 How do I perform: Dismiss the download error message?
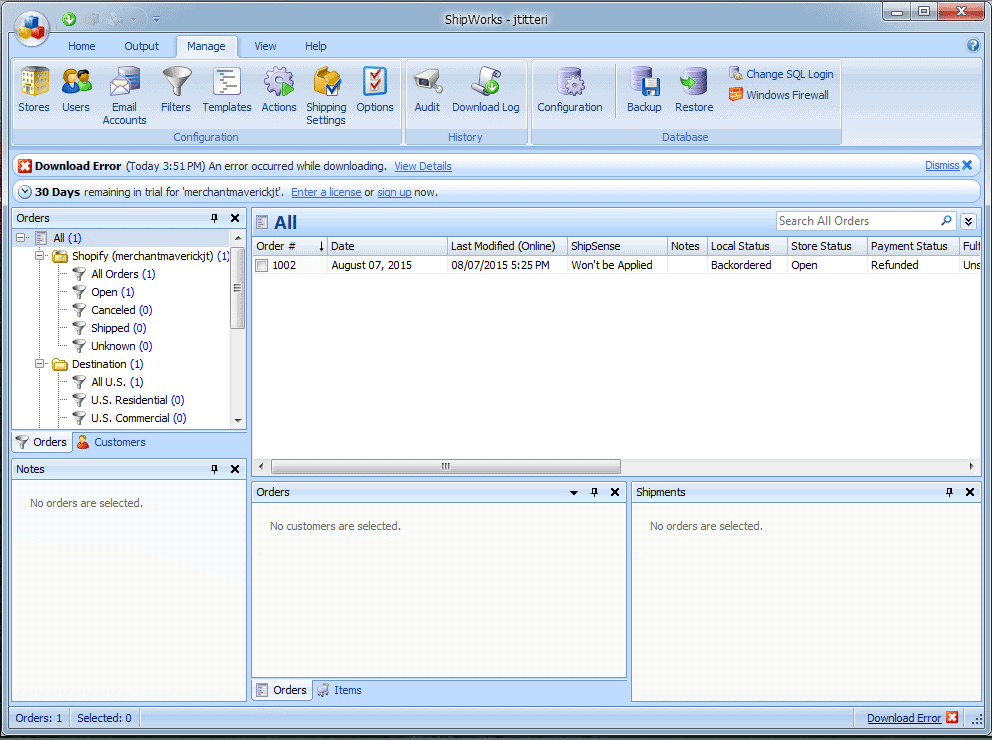coord(948,165)
